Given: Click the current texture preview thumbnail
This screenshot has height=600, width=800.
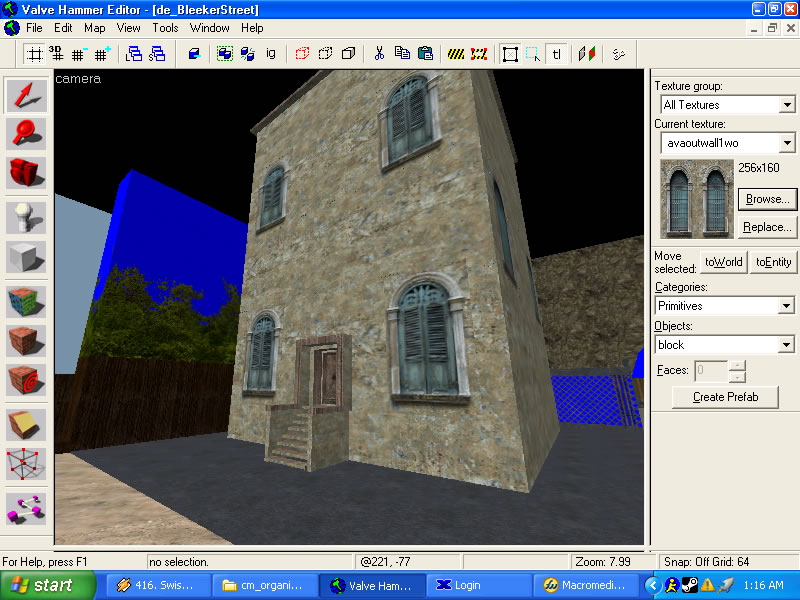Looking at the screenshot, I should 696,199.
